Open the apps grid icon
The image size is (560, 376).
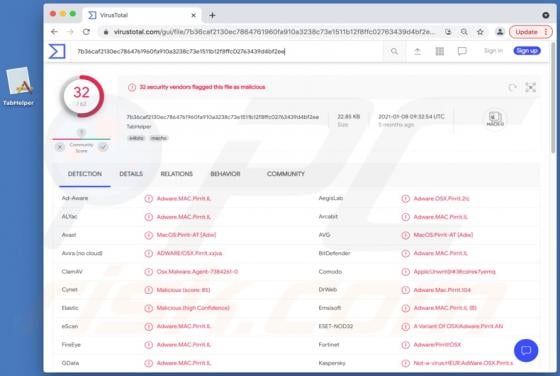click(440, 51)
